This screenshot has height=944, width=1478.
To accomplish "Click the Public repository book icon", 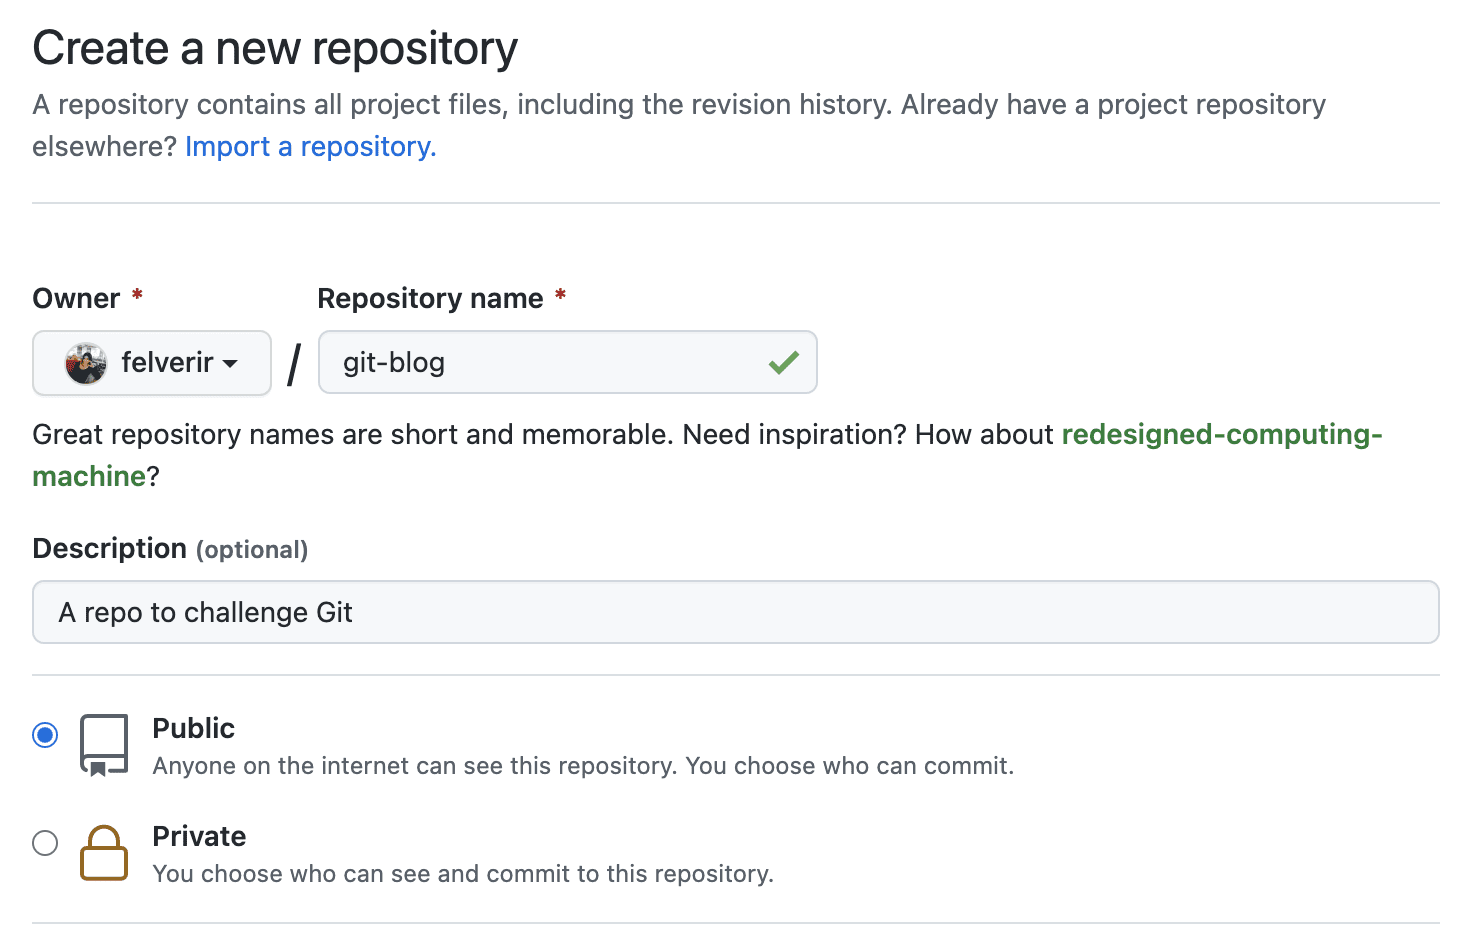I will [x=103, y=744].
